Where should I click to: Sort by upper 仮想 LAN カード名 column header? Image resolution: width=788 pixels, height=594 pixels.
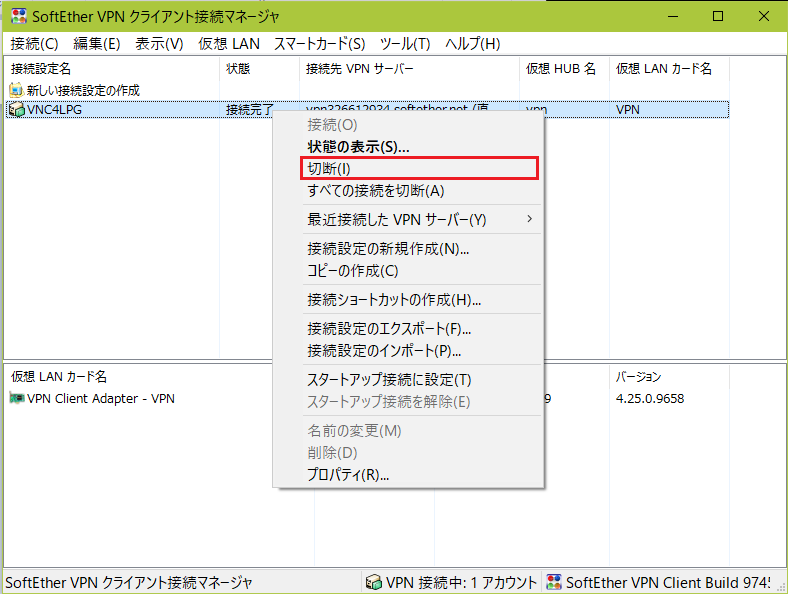point(669,69)
